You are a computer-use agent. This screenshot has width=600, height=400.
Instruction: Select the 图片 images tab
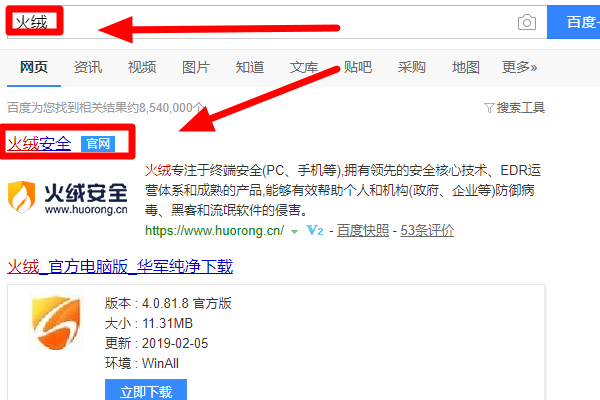point(196,67)
